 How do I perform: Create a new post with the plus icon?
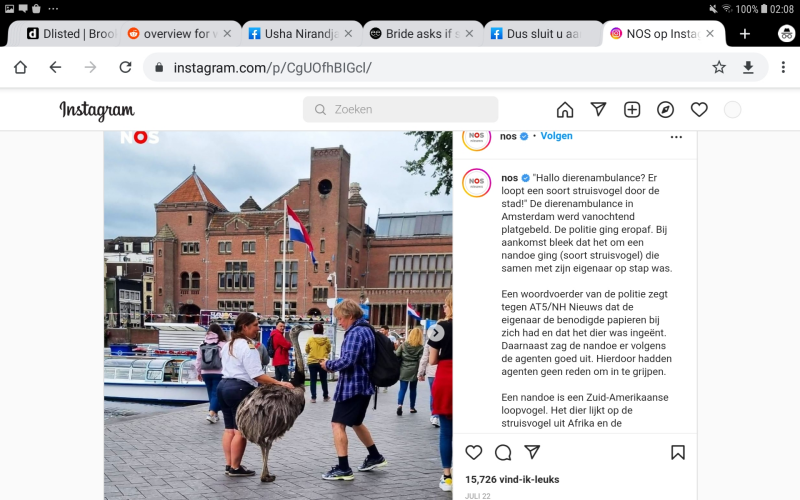coord(632,110)
